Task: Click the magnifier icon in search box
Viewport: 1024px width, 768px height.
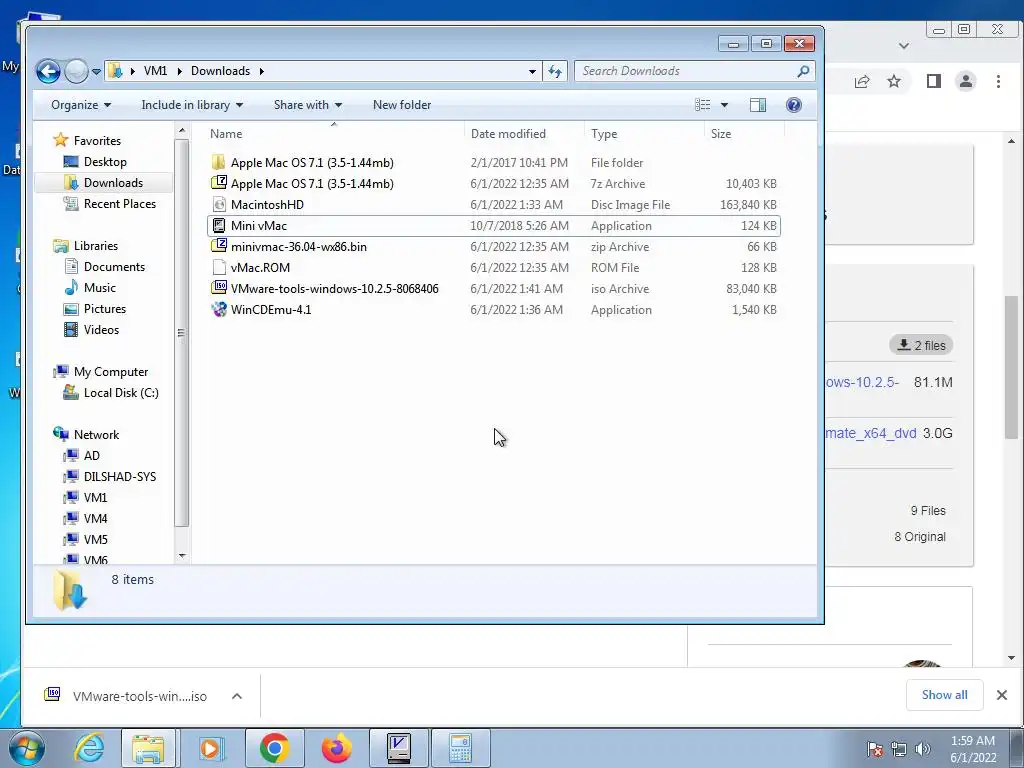Action: [x=803, y=71]
